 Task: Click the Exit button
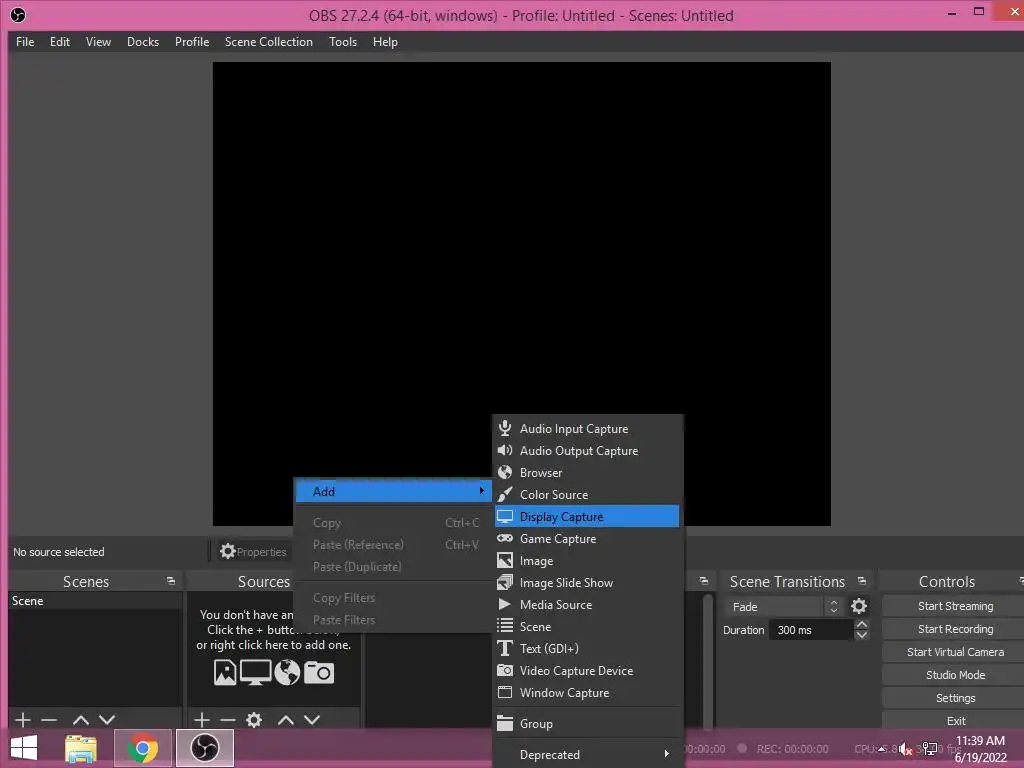tap(955, 720)
